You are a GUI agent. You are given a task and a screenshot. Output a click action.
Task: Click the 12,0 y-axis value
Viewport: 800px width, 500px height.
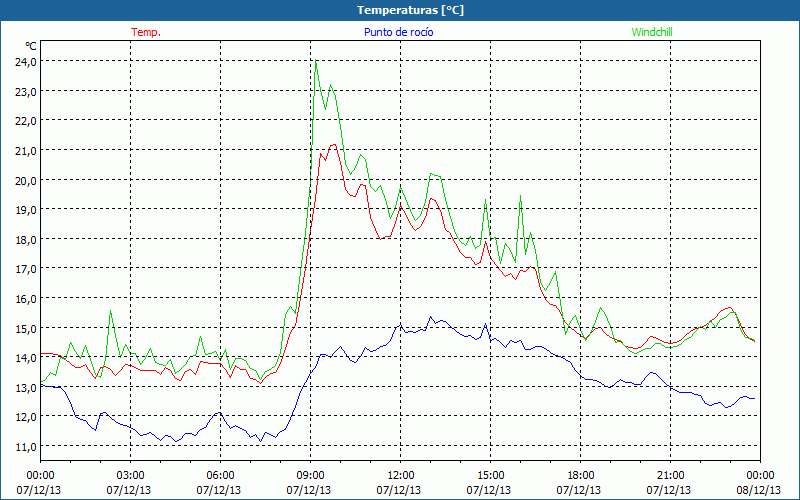27,417
